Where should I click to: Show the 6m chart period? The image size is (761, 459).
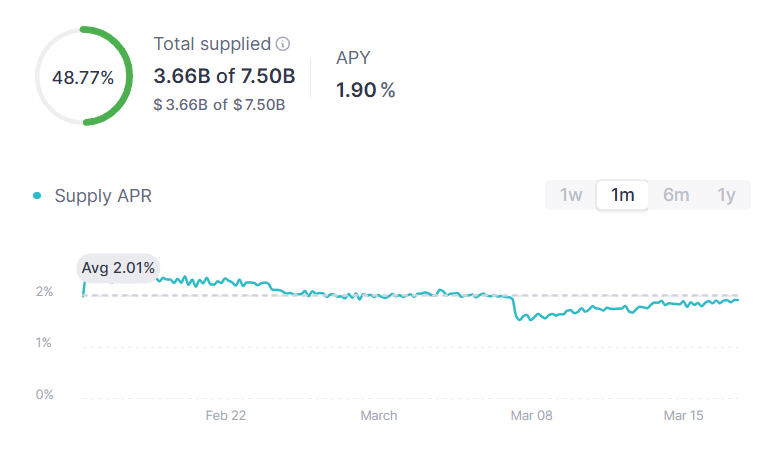tap(676, 195)
